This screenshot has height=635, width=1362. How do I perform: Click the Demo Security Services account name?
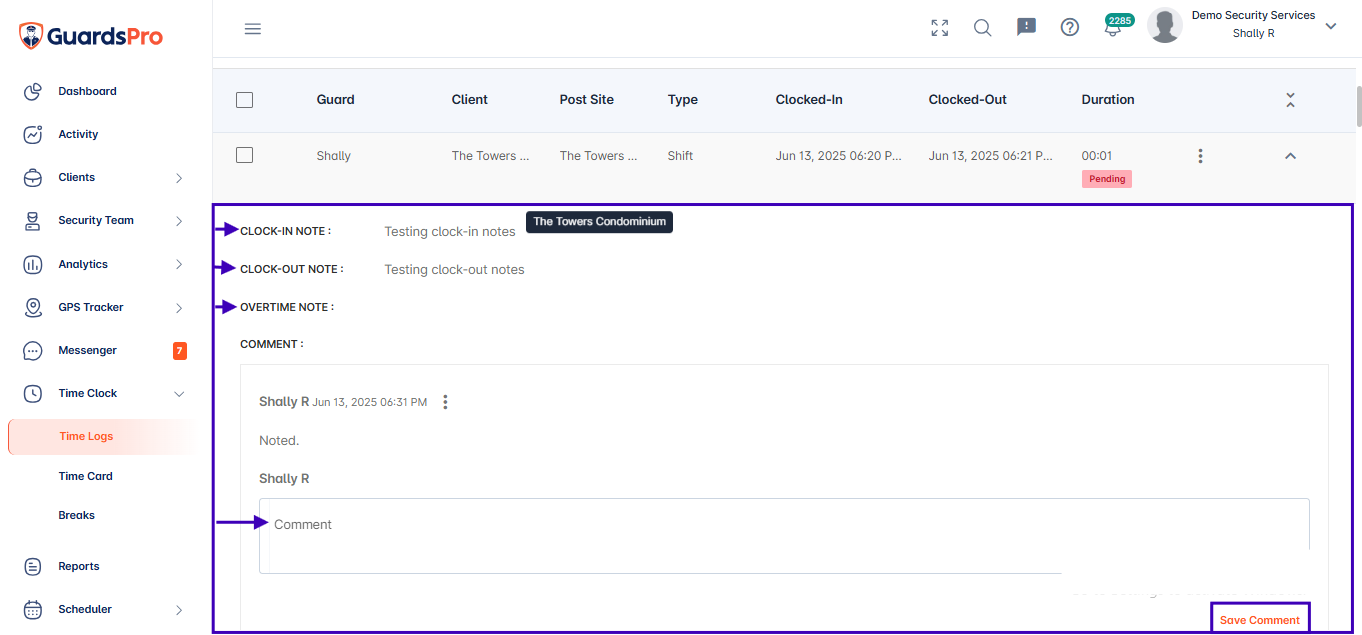click(x=1253, y=15)
